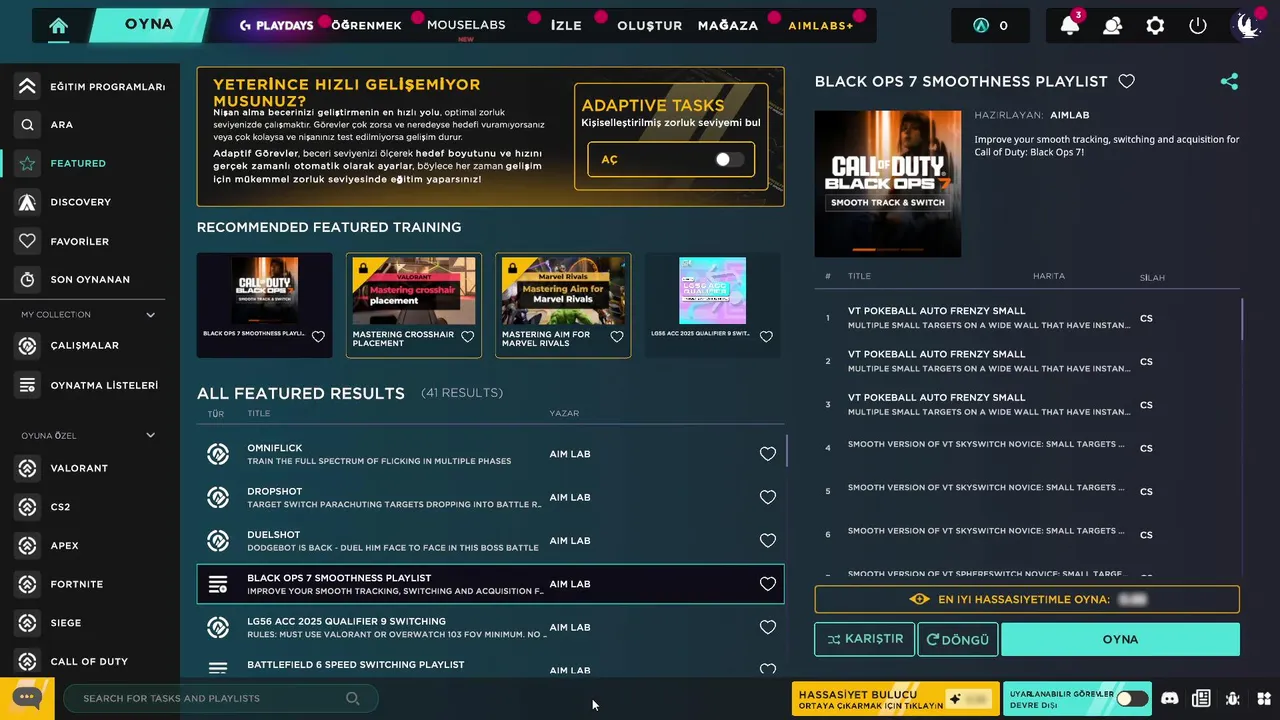Click the search for tasks and playlists field

pos(221,698)
